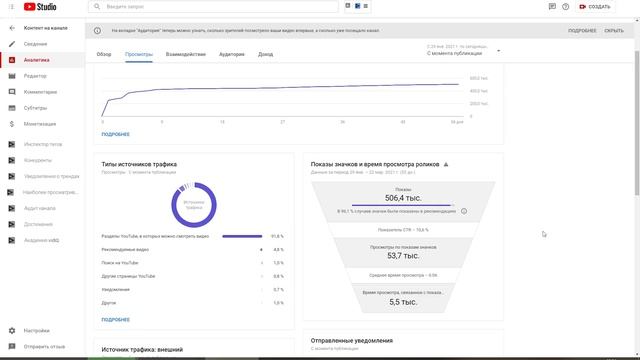Click Подробнее in the notification banner
Image resolution: width=640 pixels, height=360 pixels.
pyautogui.click(x=582, y=31)
